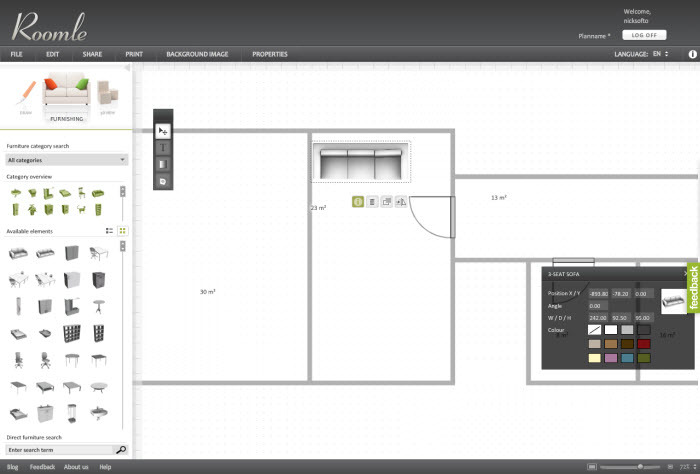Select the pale yellow colour swatch

tap(594, 358)
